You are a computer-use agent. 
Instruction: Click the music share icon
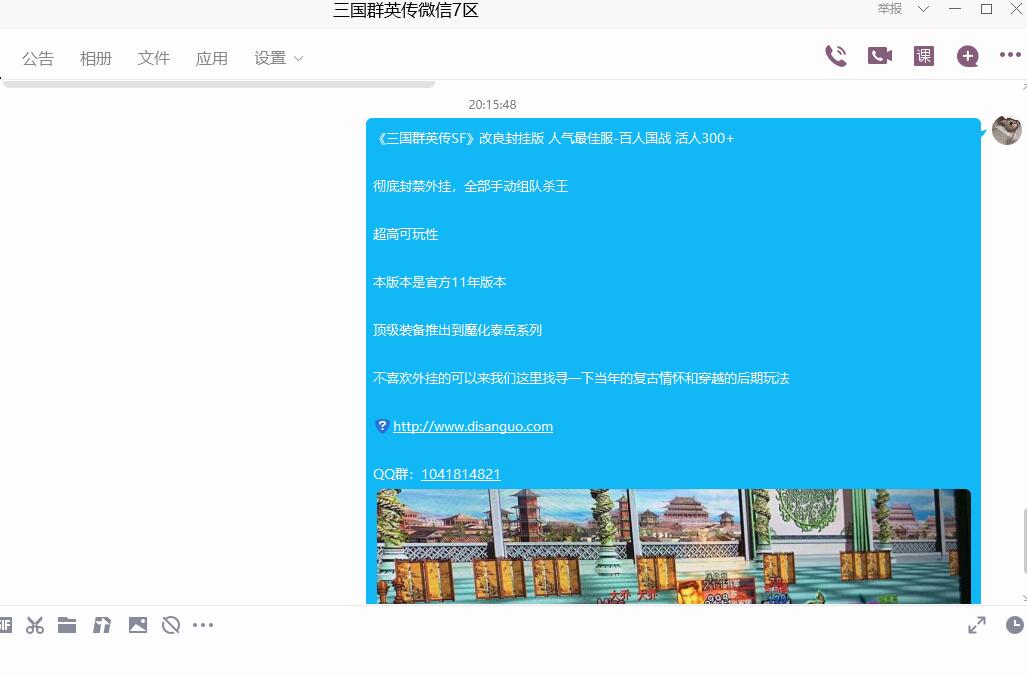[x=102, y=625]
